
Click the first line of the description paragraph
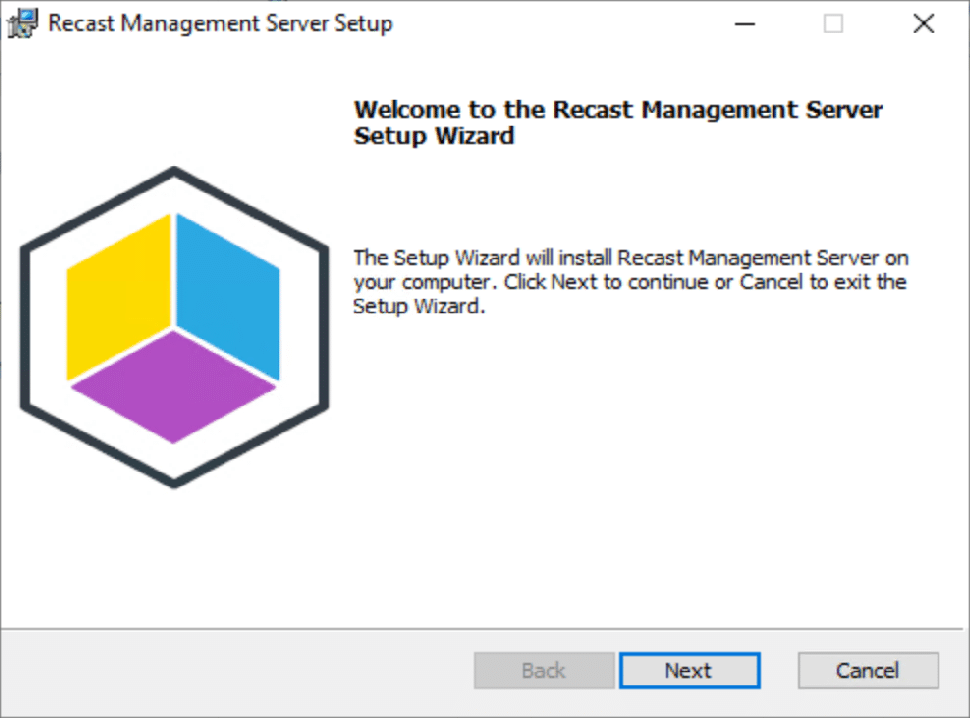(631, 257)
